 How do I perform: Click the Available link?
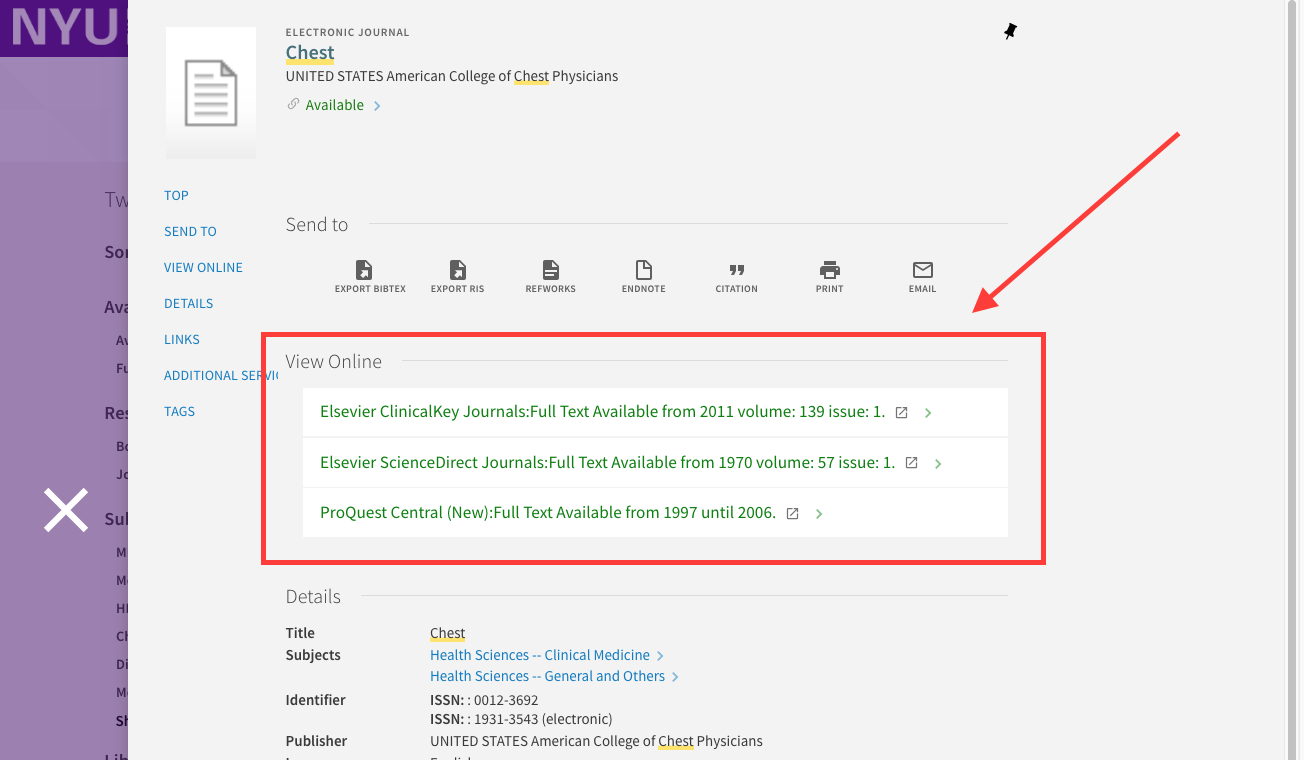(x=335, y=105)
